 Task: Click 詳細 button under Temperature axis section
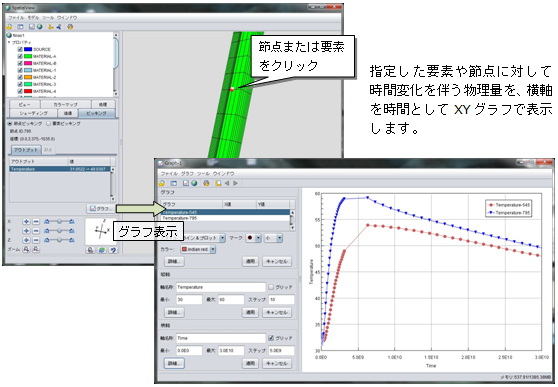(x=174, y=312)
